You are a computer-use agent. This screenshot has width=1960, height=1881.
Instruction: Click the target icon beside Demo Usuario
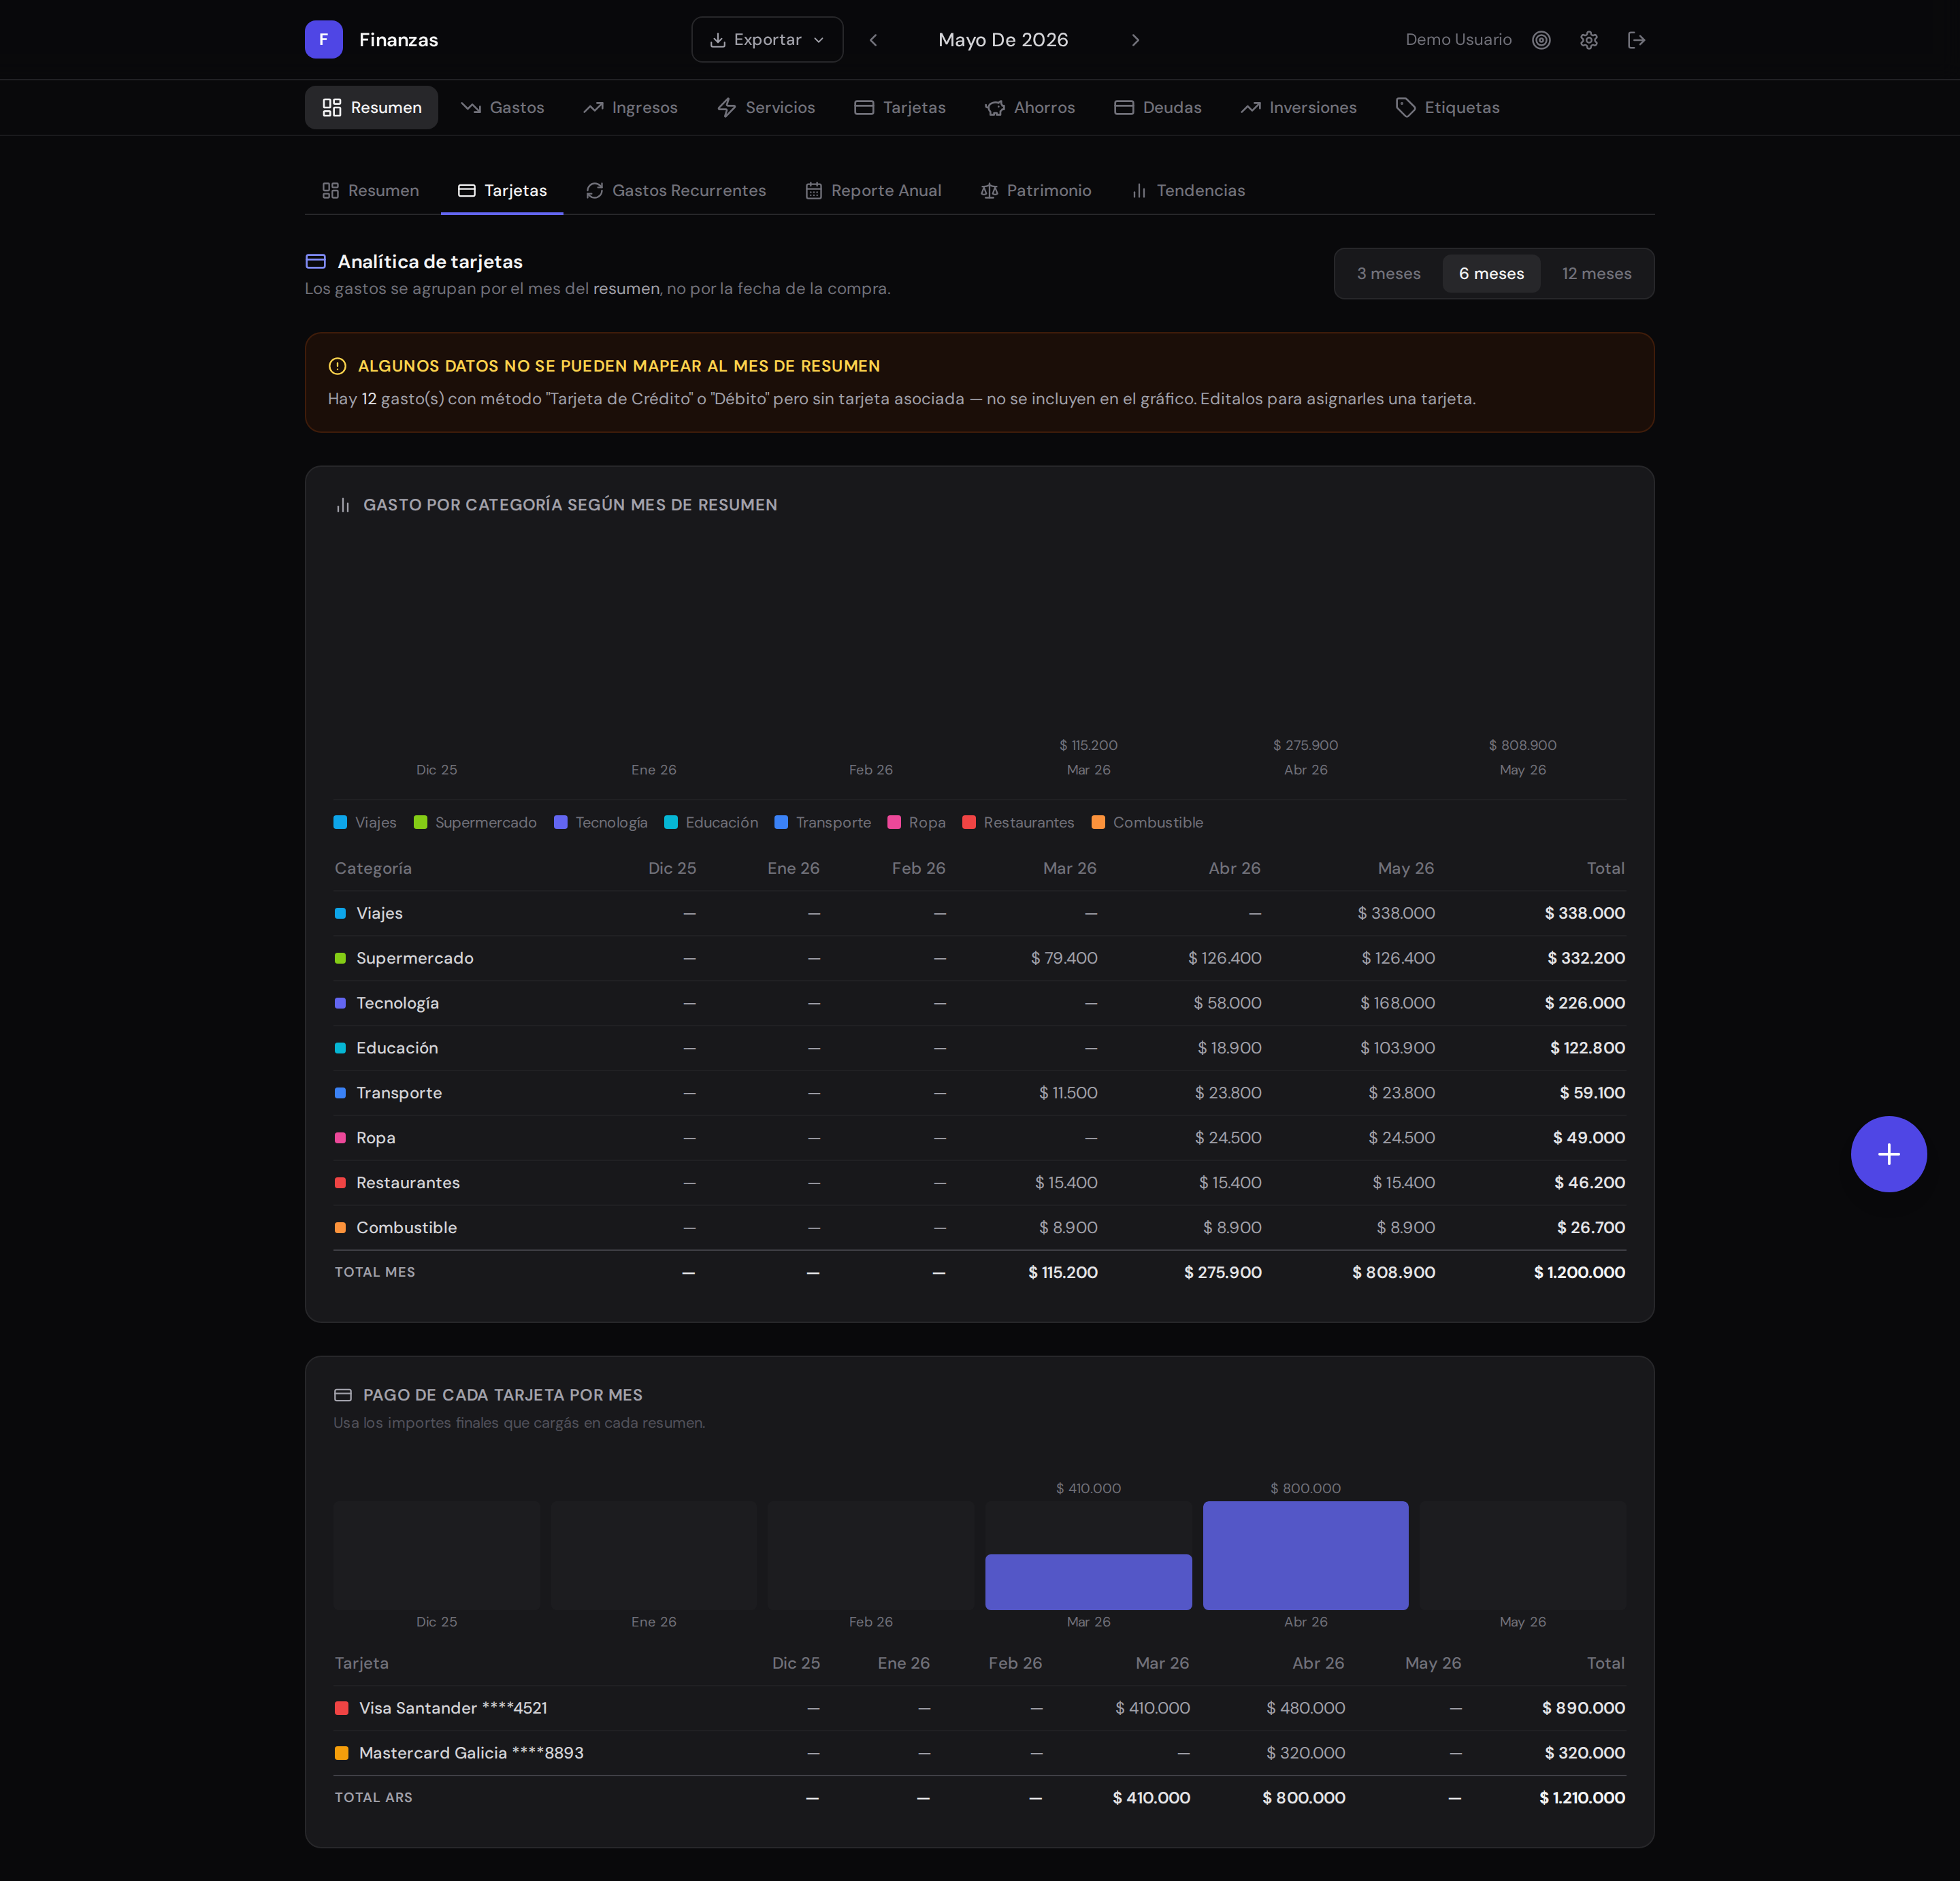[x=1541, y=40]
